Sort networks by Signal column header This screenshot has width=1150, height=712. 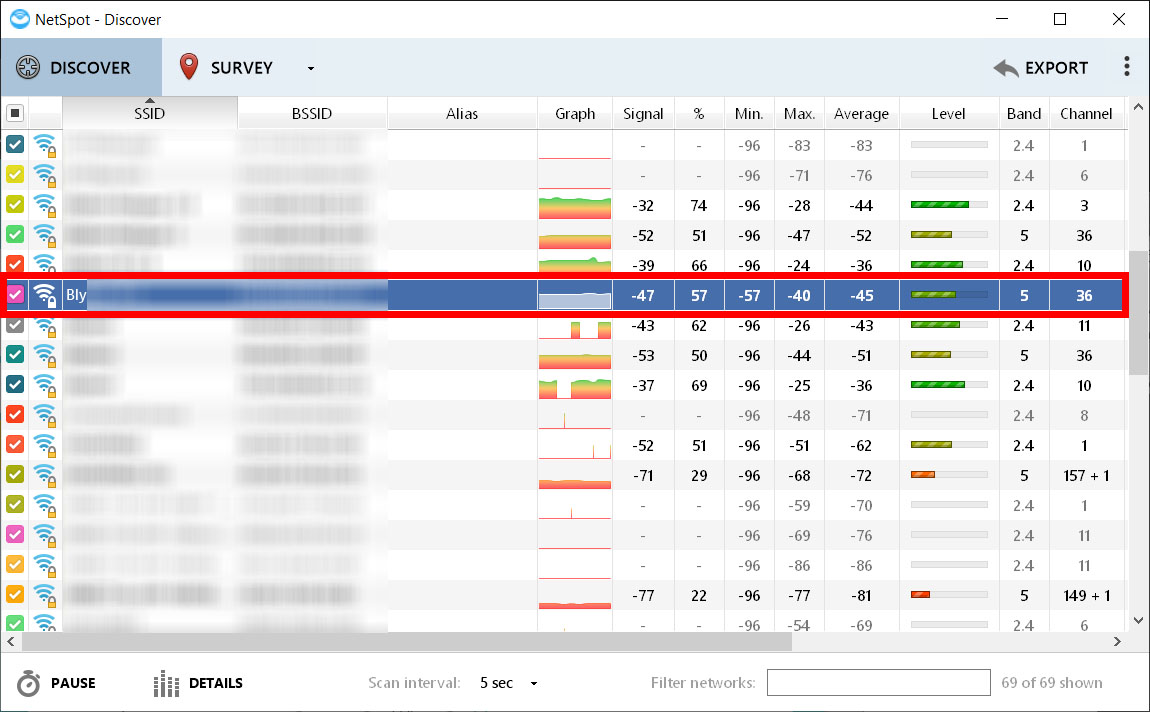pos(642,114)
